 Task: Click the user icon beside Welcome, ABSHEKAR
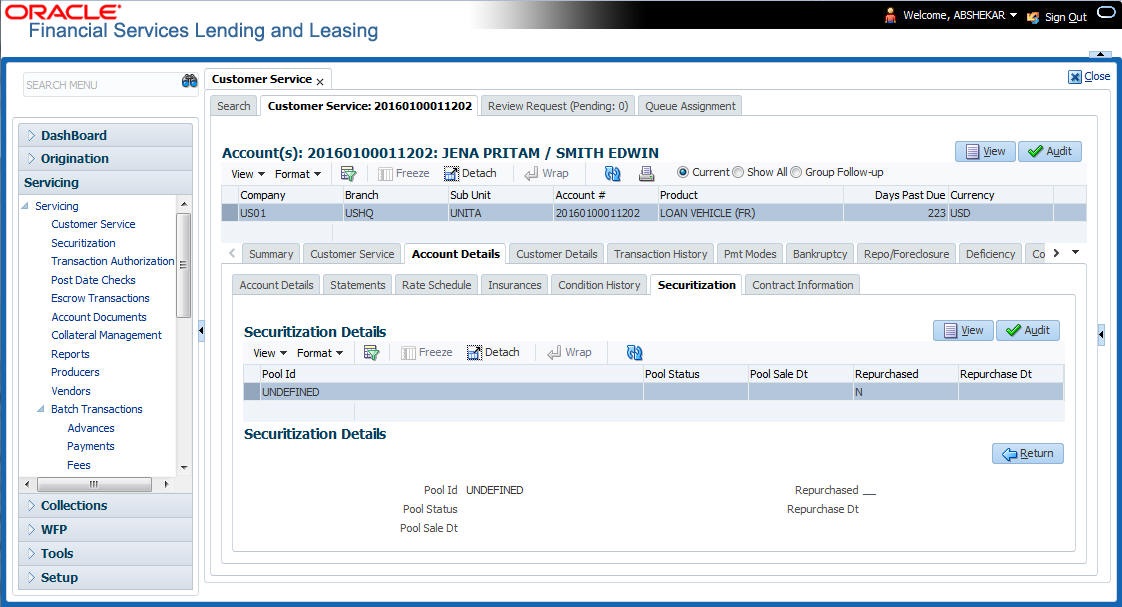[x=890, y=15]
